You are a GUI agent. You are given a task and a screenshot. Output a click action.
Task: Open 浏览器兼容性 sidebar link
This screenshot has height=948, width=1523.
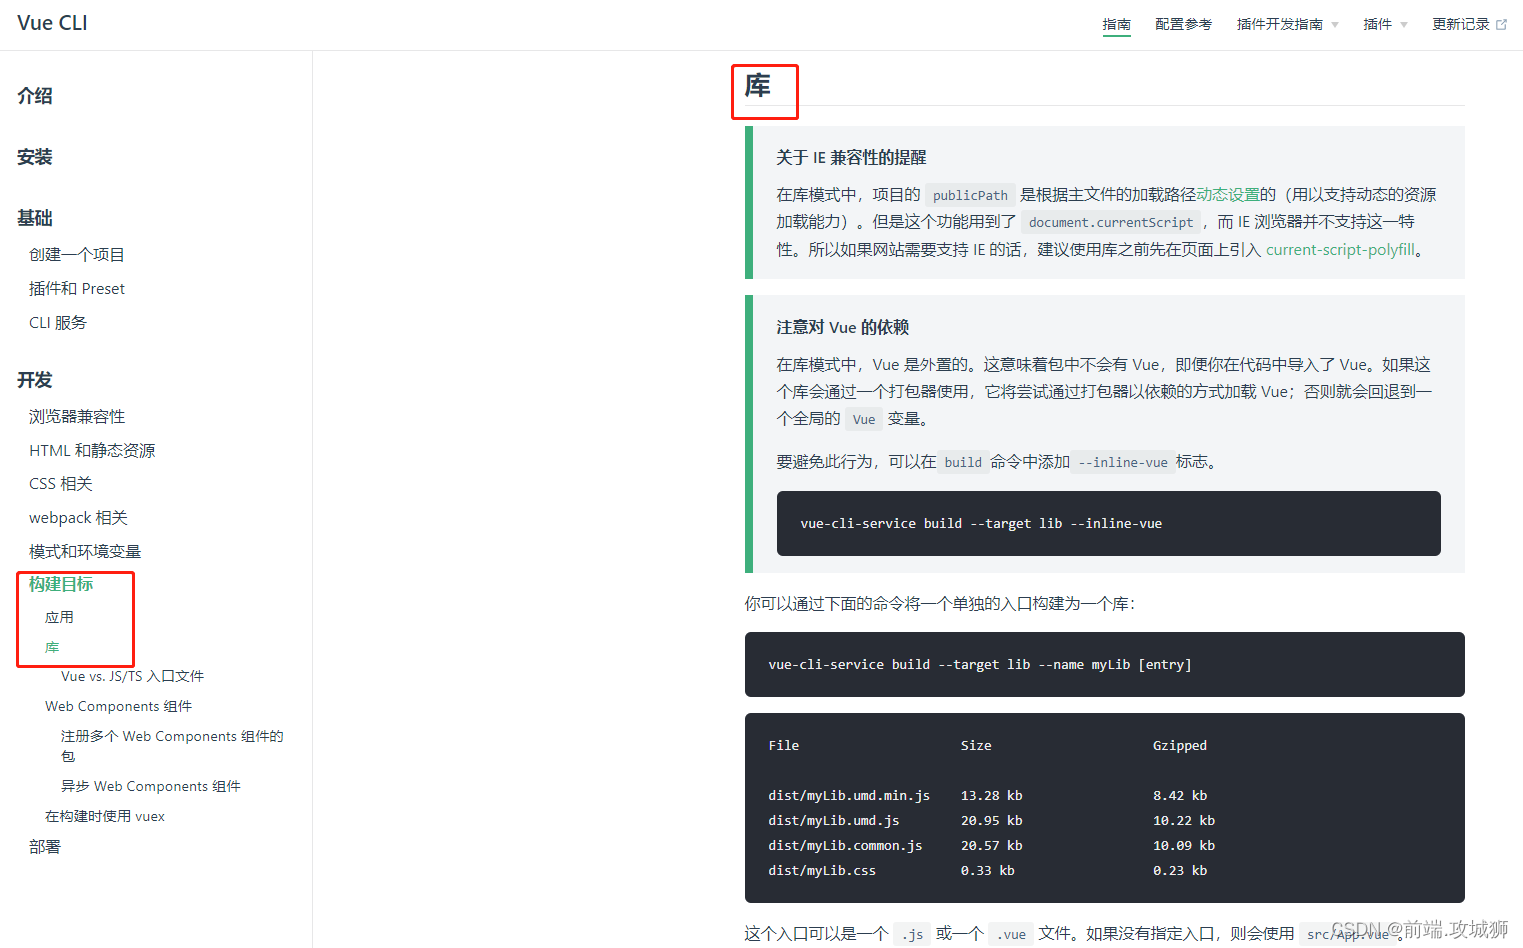tap(77, 417)
